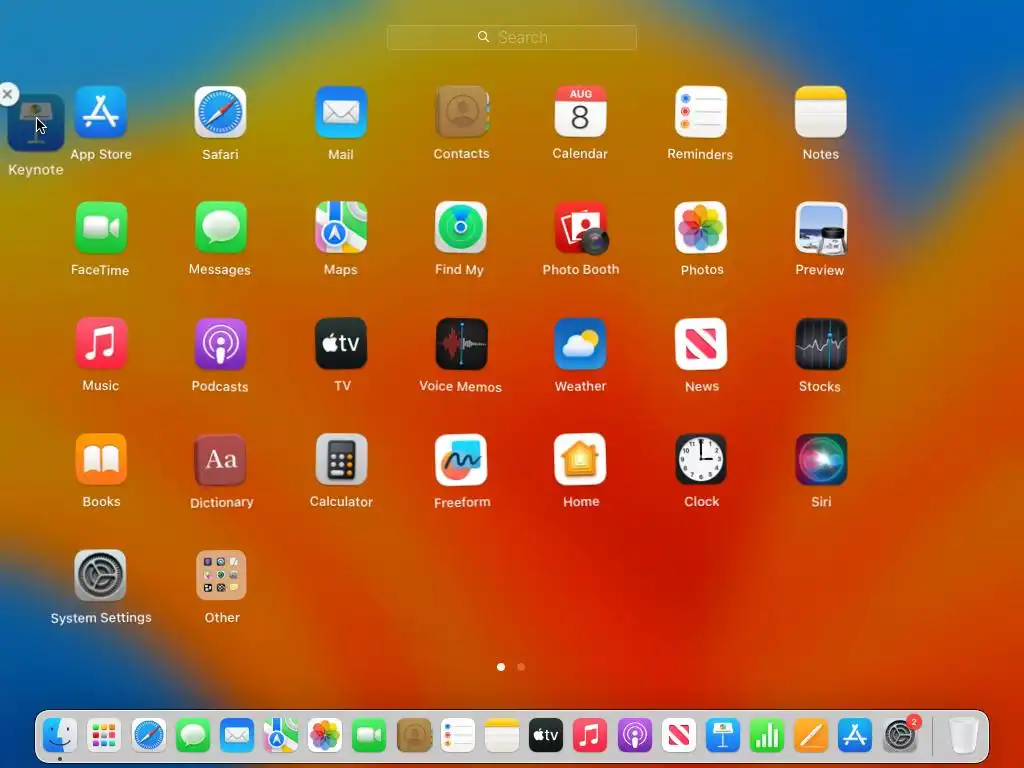Open Contacts from the Launchpad grid
The width and height of the screenshot is (1024, 768).
462,112
